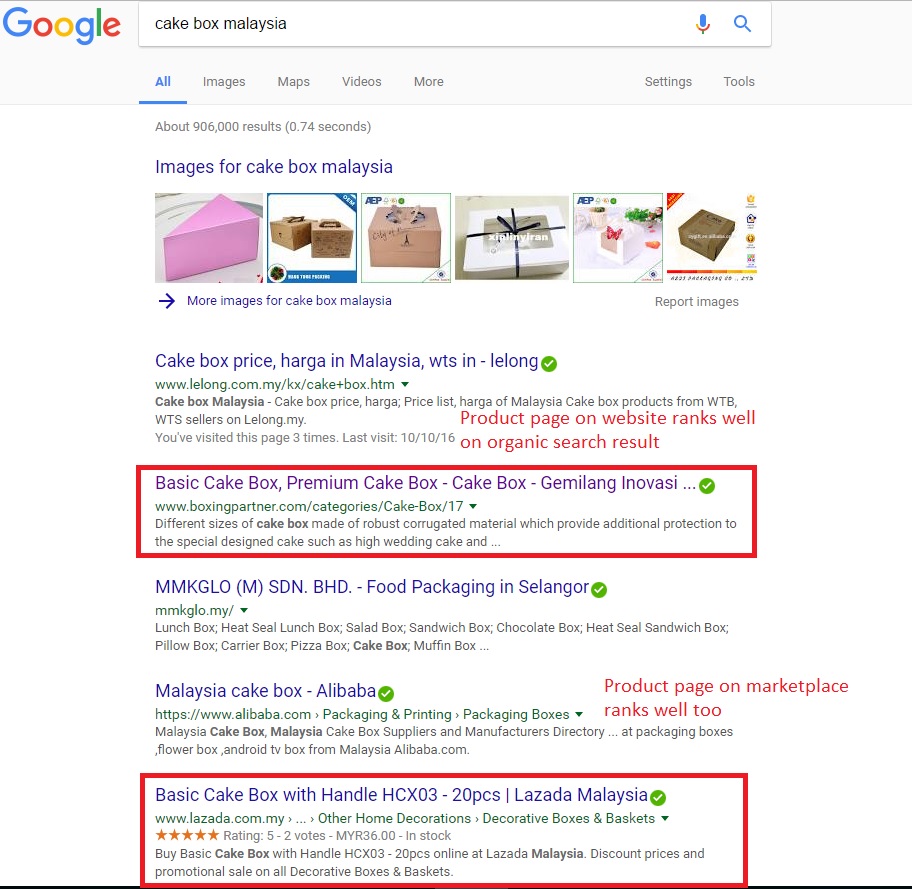
Task: Click the blue search magnifier icon
Action: [x=742, y=24]
